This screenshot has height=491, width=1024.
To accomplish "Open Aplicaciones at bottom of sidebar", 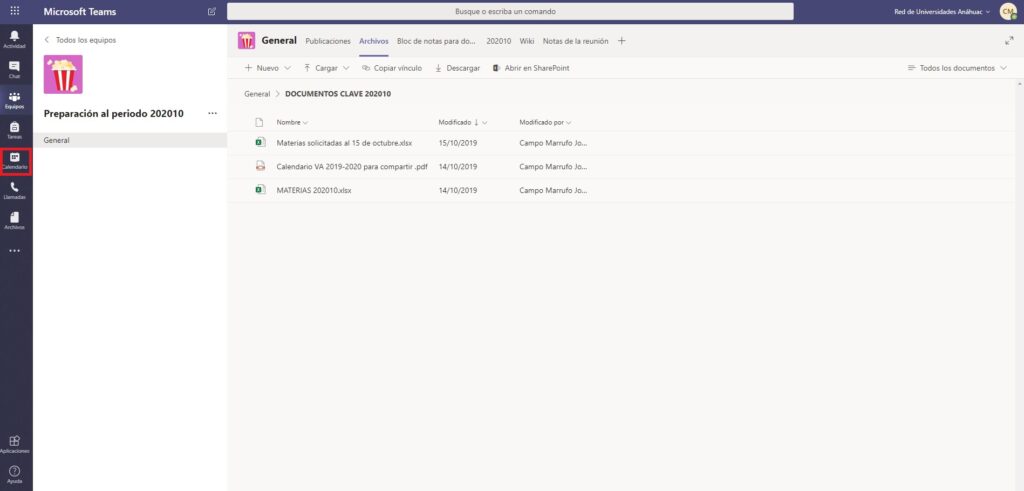I will coord(15,443).
